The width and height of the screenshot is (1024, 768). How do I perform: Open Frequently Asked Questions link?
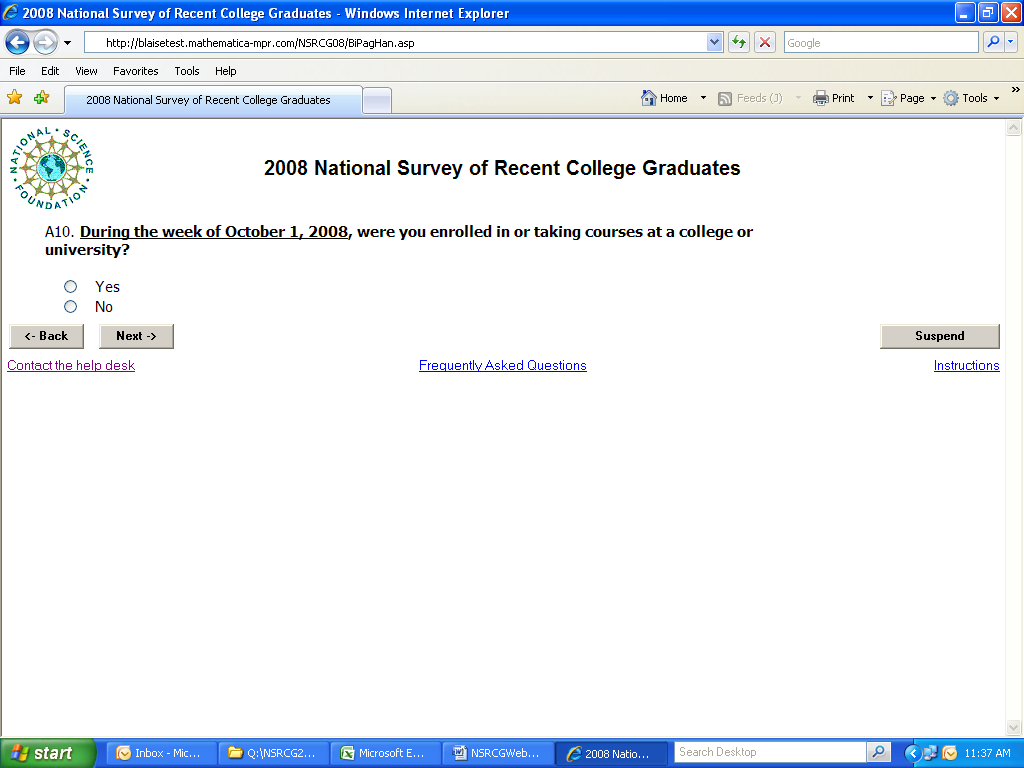click(503, 366)
